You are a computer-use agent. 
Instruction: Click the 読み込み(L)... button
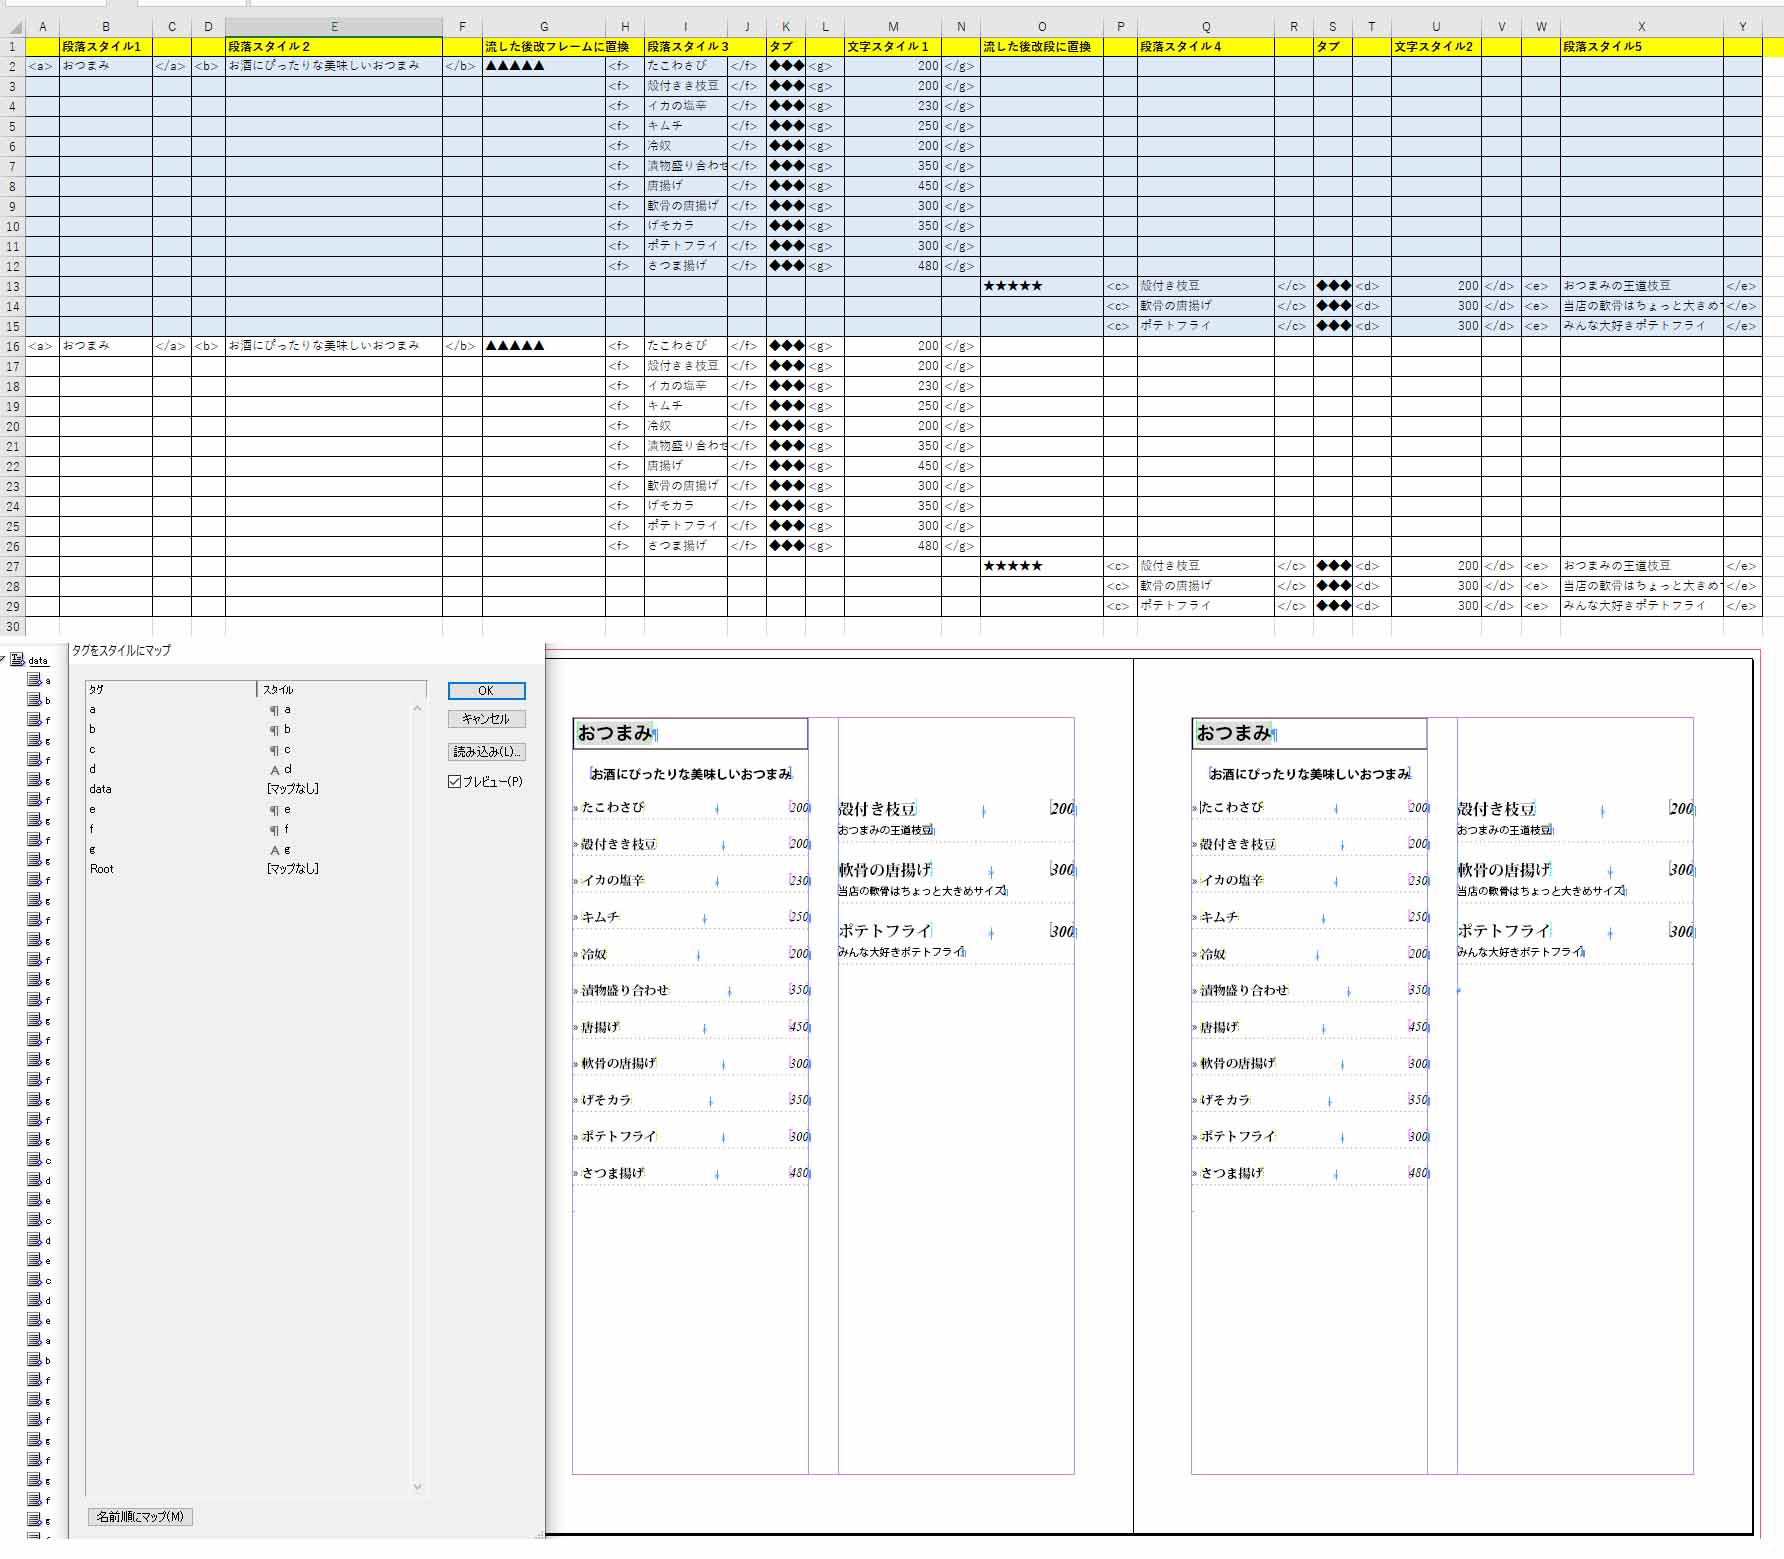486,752
